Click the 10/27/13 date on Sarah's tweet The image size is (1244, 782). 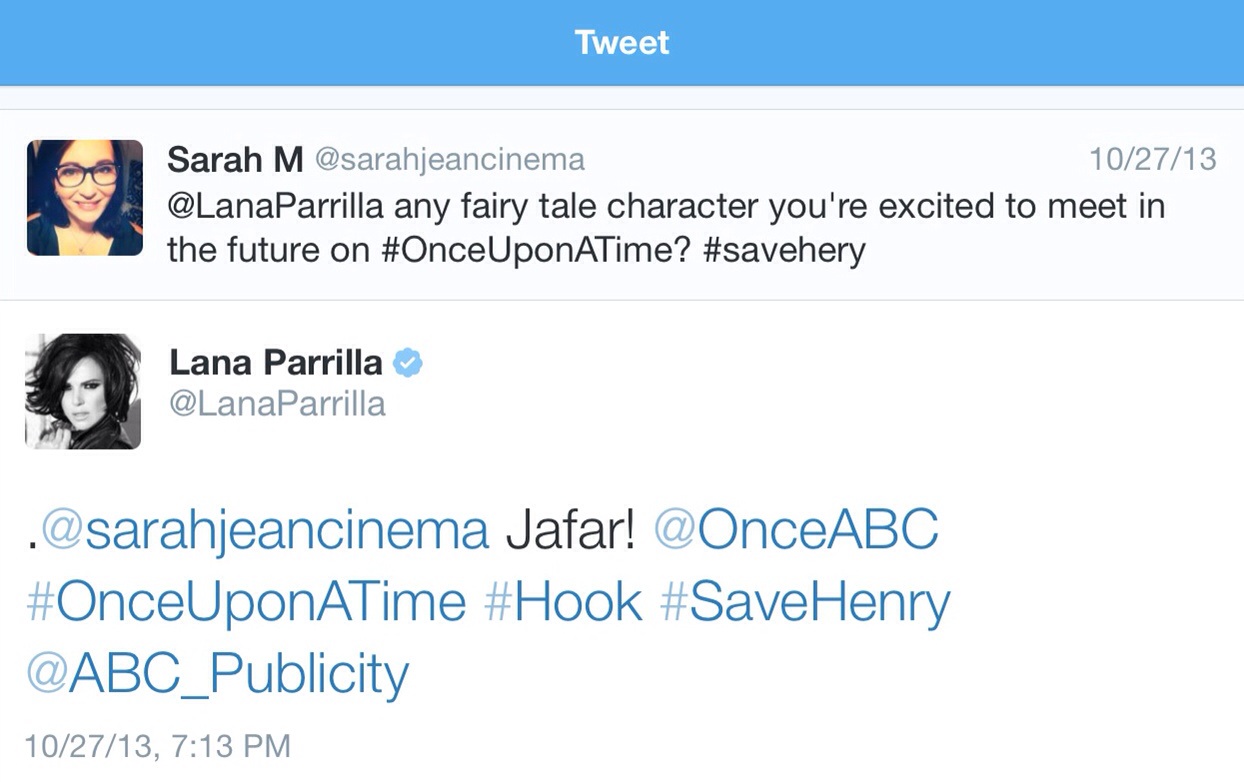click(1152, 159)
